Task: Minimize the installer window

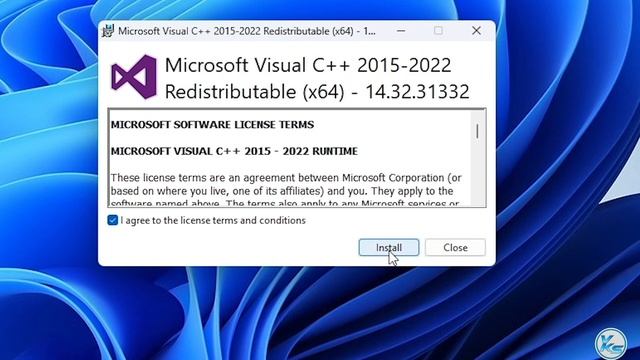Action: (x=401, y=31)
